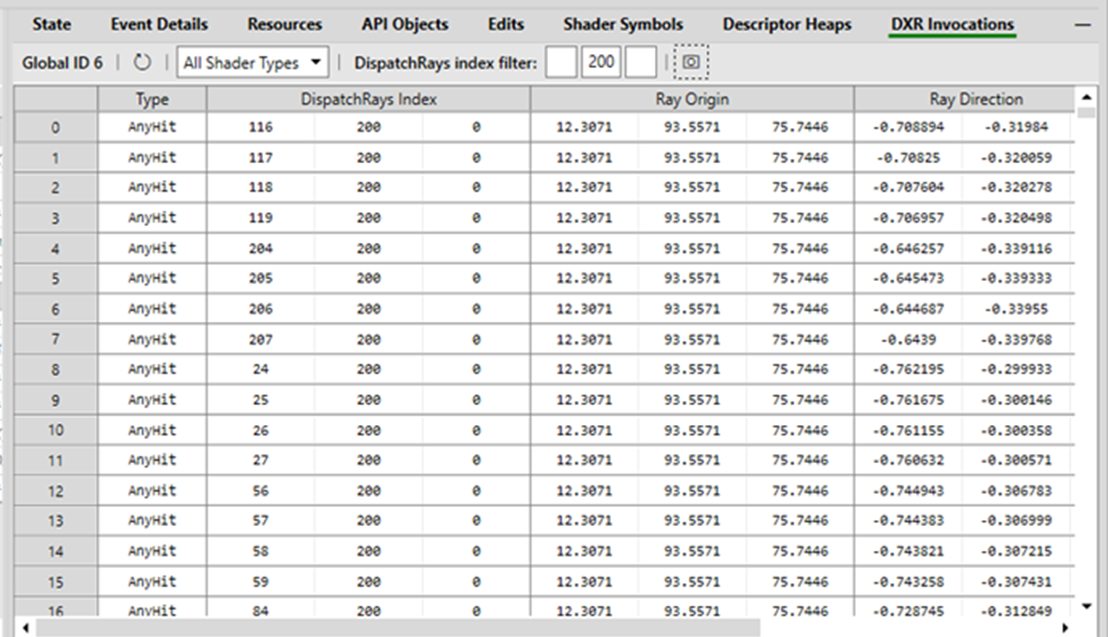Open the Event Details tab
Image resolution: width=1108 pixels, height=637 pixels.
pos(159,24)
